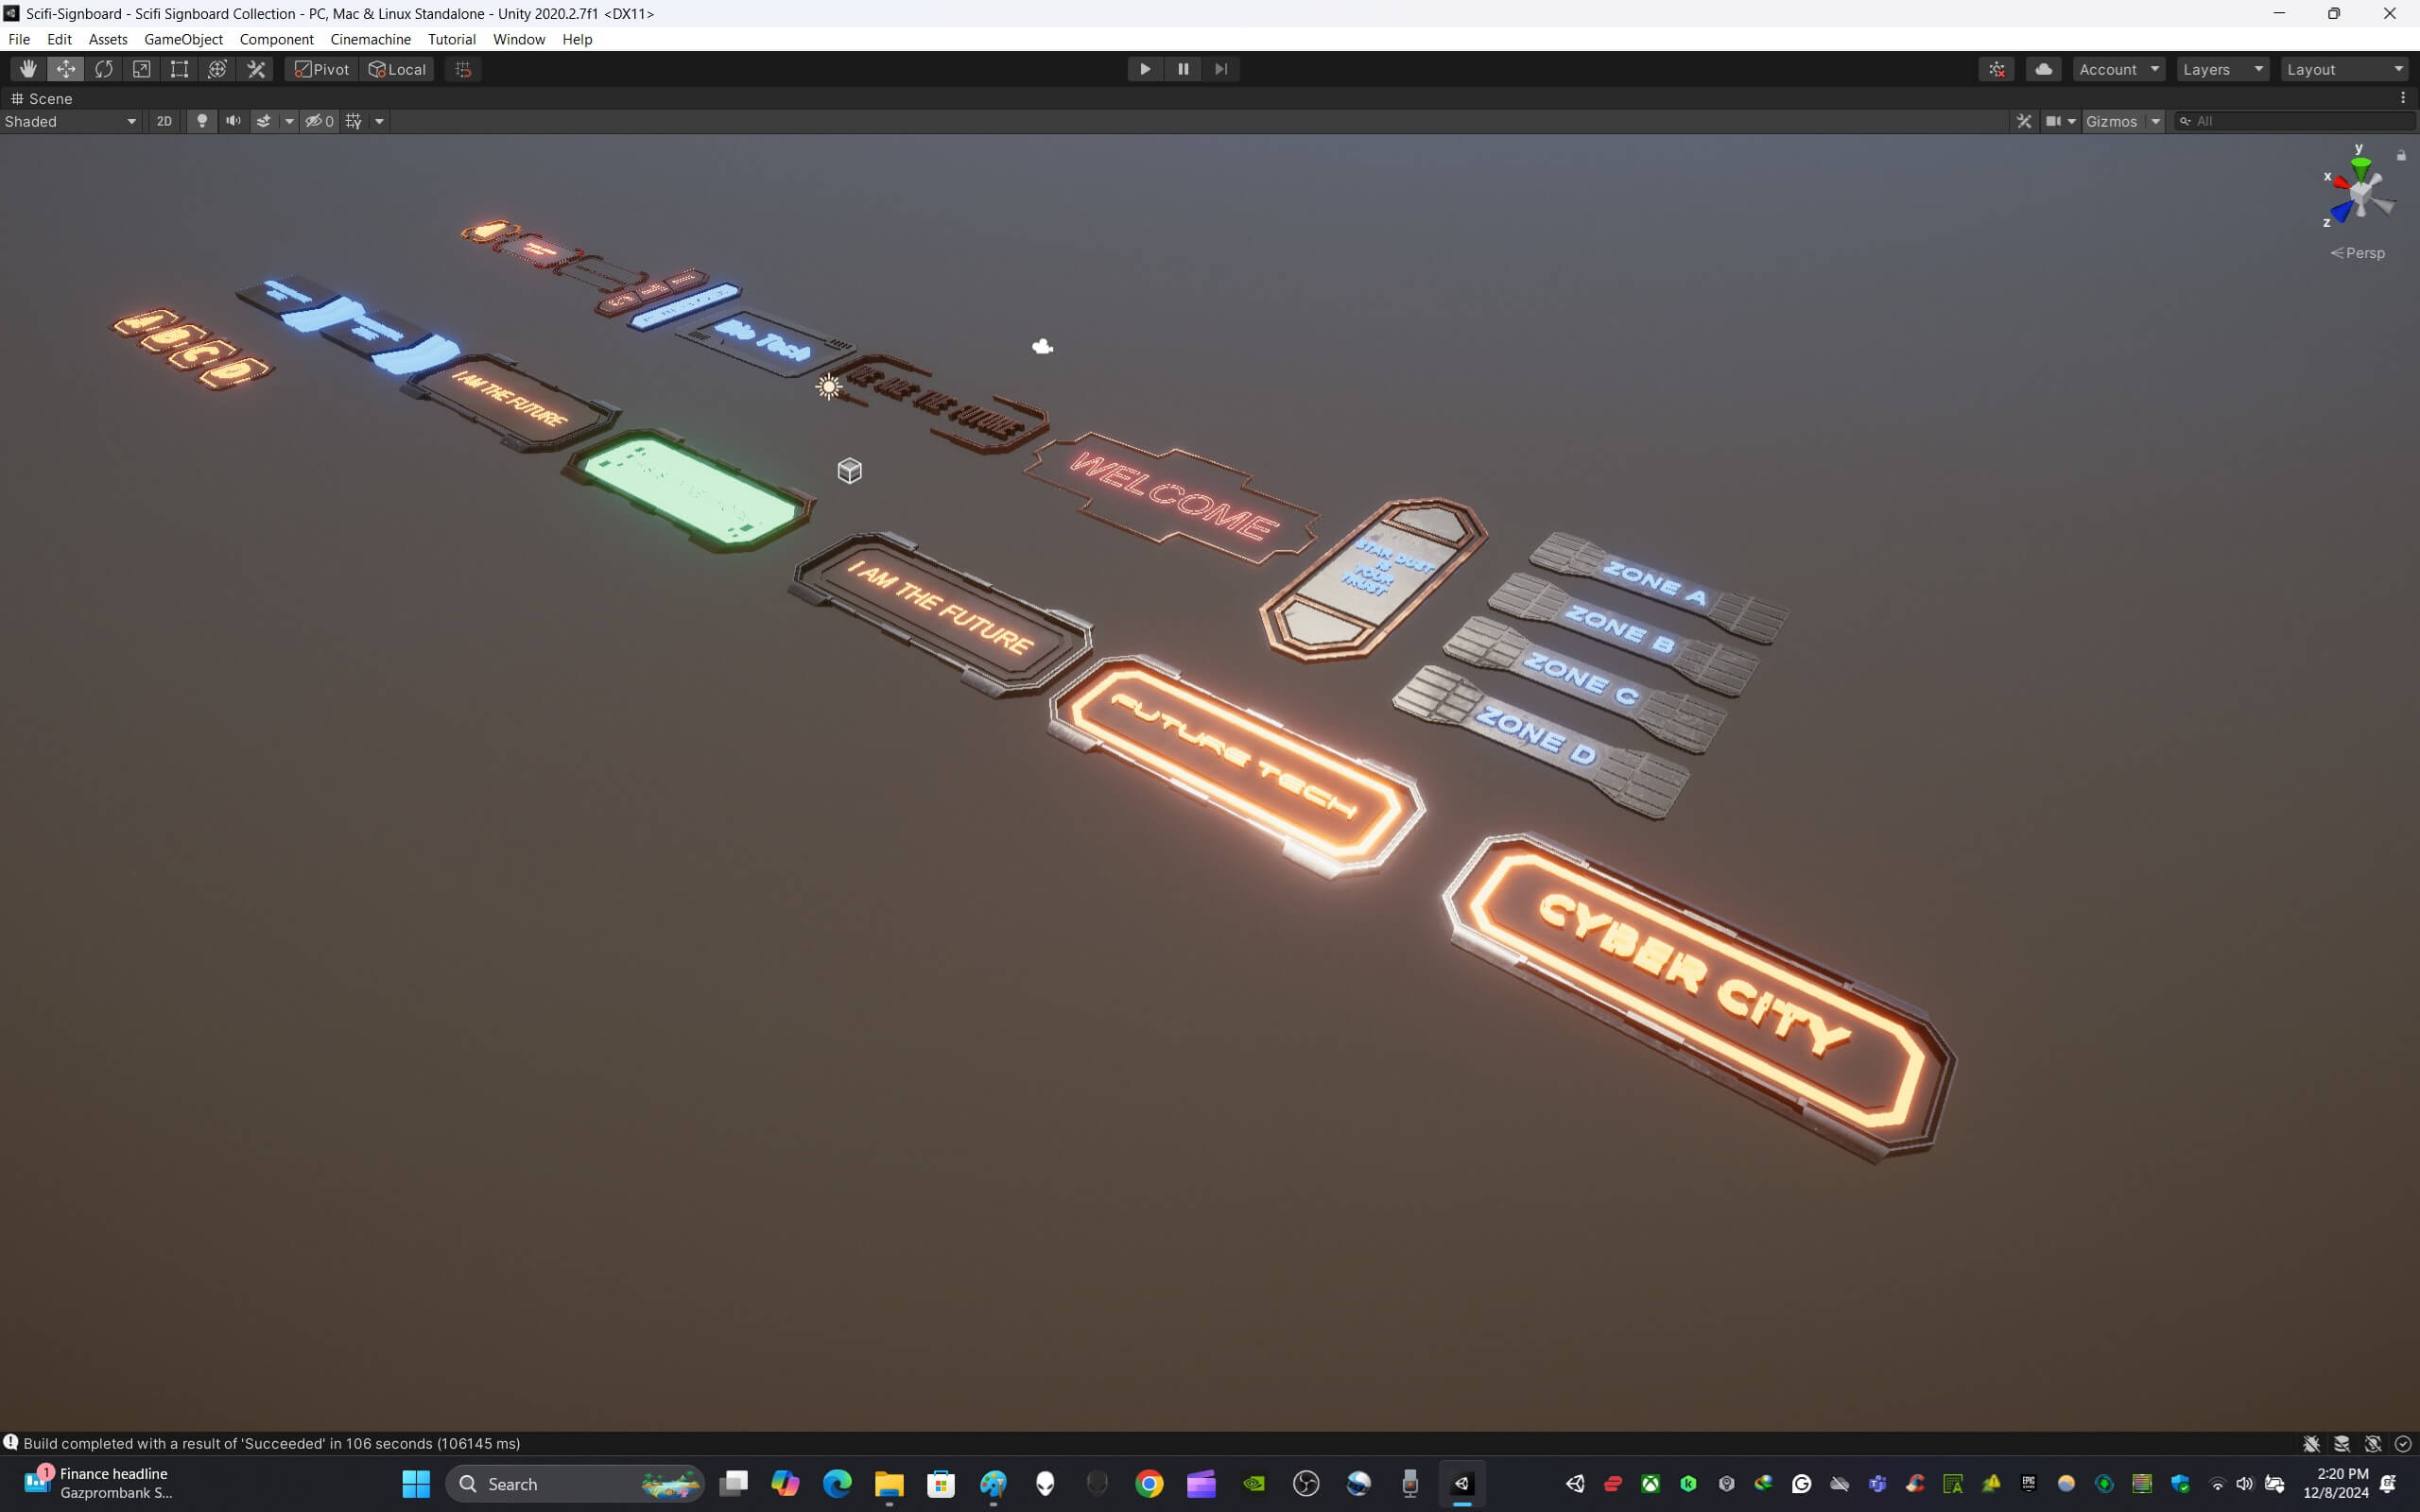Viewport: 2420px width, 1512px height.
Task: Open the Assets menu
Action: (108, 39)
